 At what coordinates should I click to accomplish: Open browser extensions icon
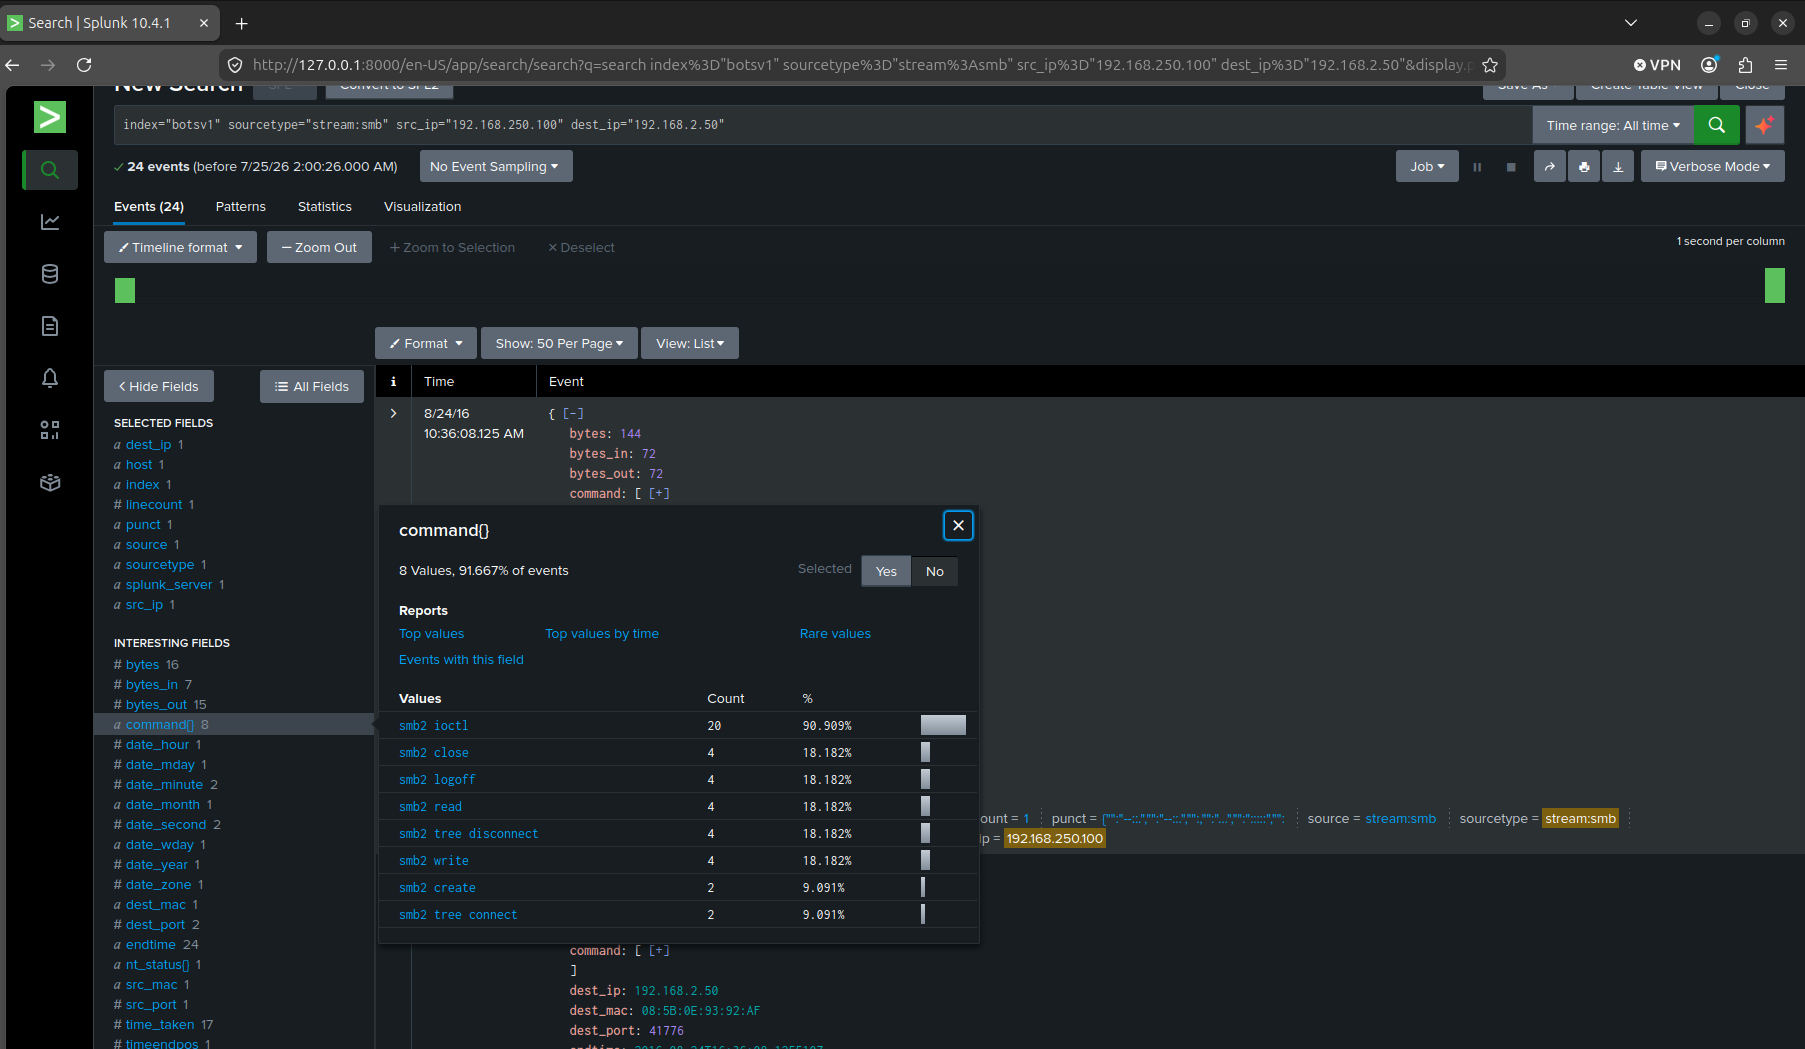tap(1745, 65)
